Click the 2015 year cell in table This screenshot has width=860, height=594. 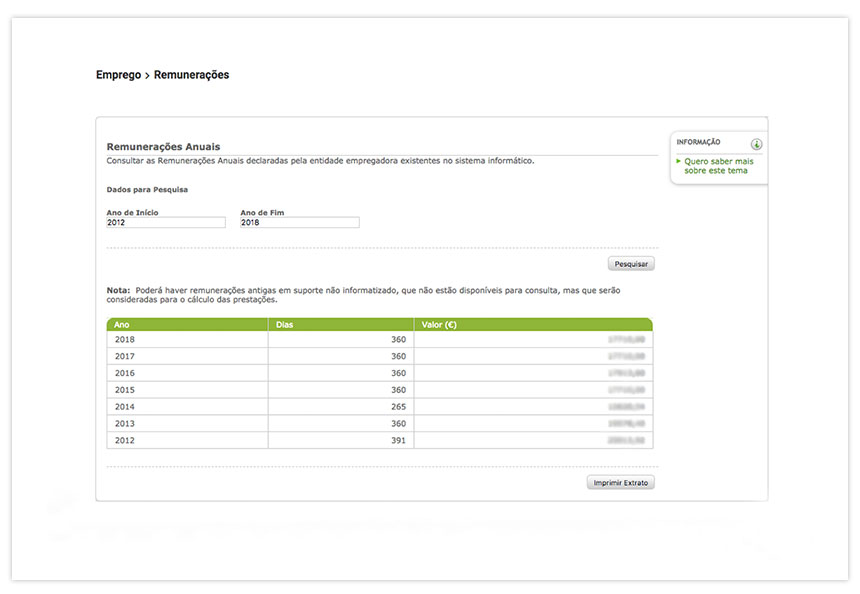click(x=125, y=390)
